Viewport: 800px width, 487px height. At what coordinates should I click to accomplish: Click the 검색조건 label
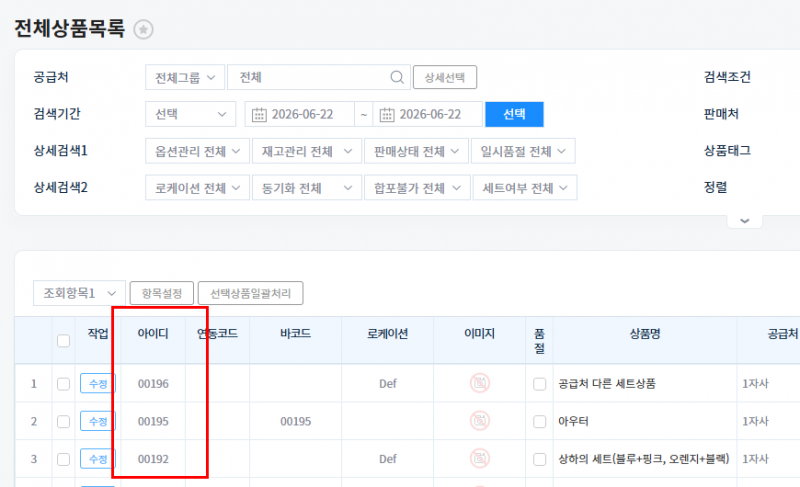[727, 77]
